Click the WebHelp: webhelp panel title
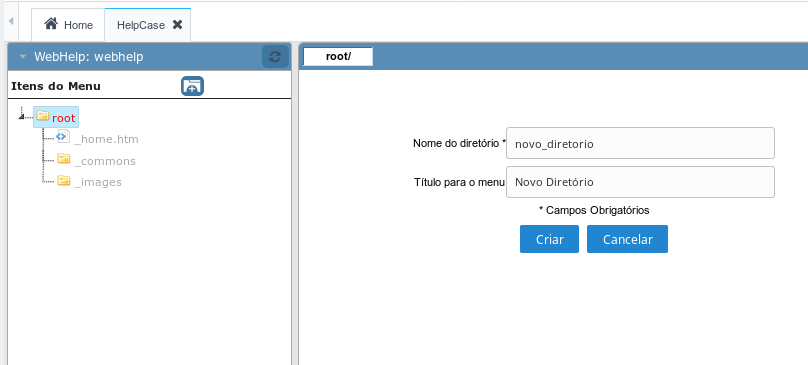 (x=89, y=57)
